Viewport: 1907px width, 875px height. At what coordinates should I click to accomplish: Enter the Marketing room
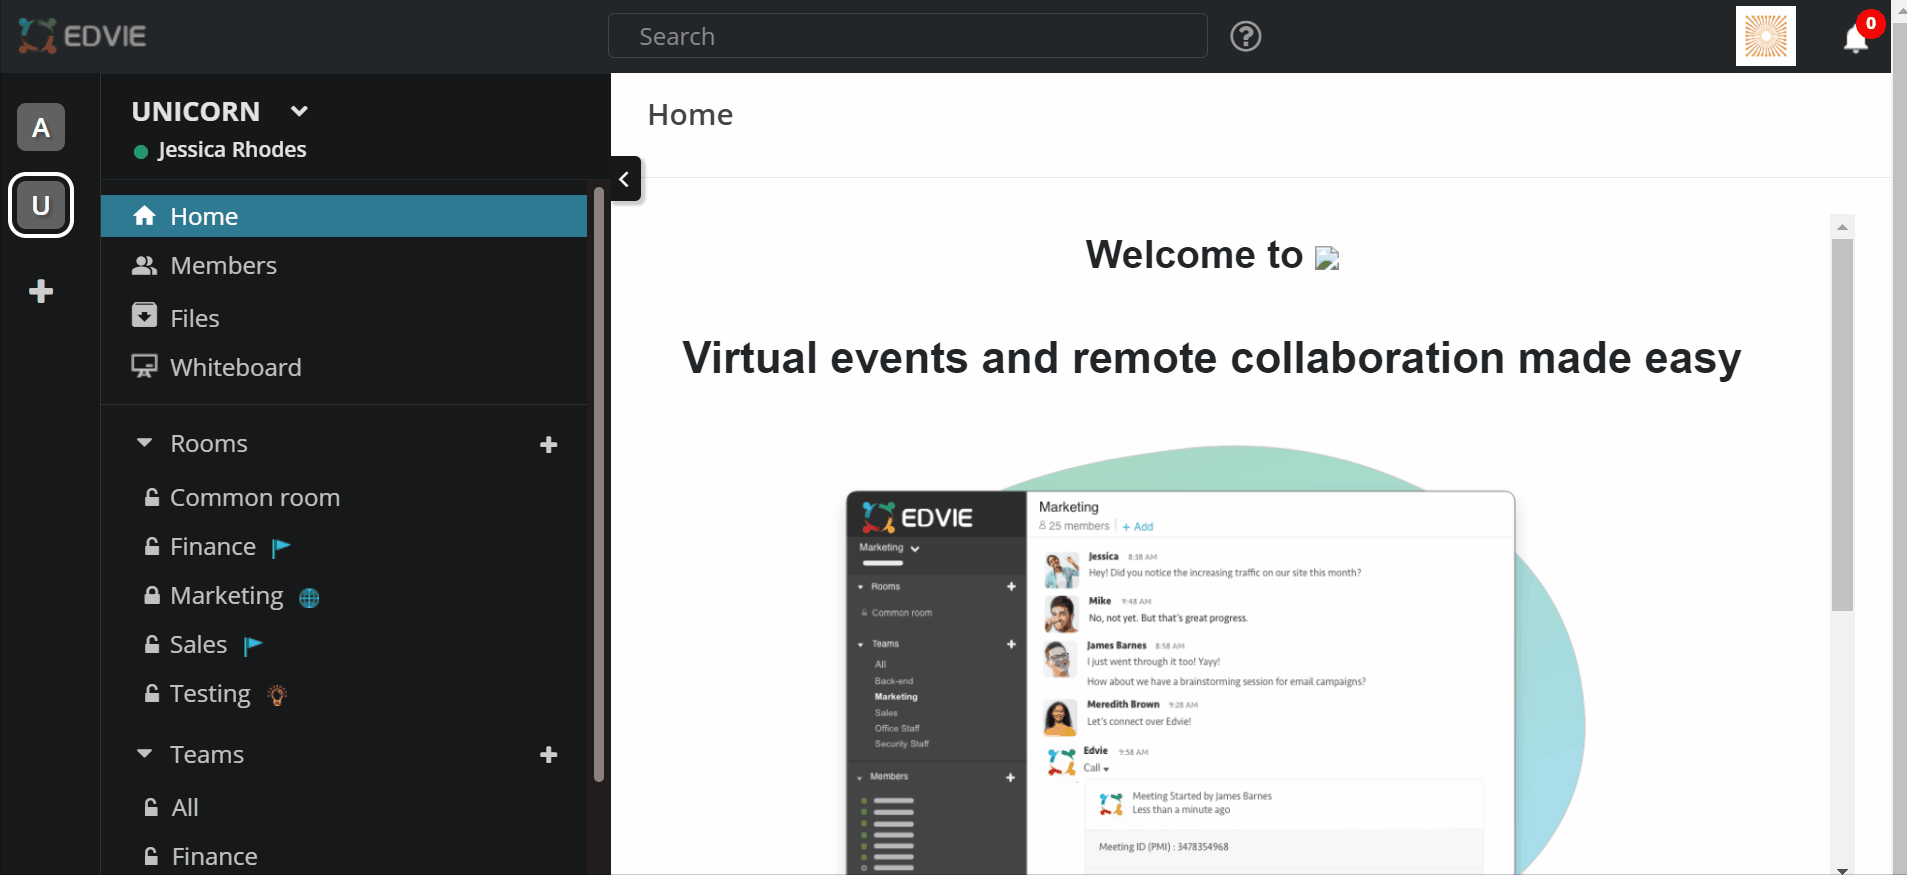point(226,596)
